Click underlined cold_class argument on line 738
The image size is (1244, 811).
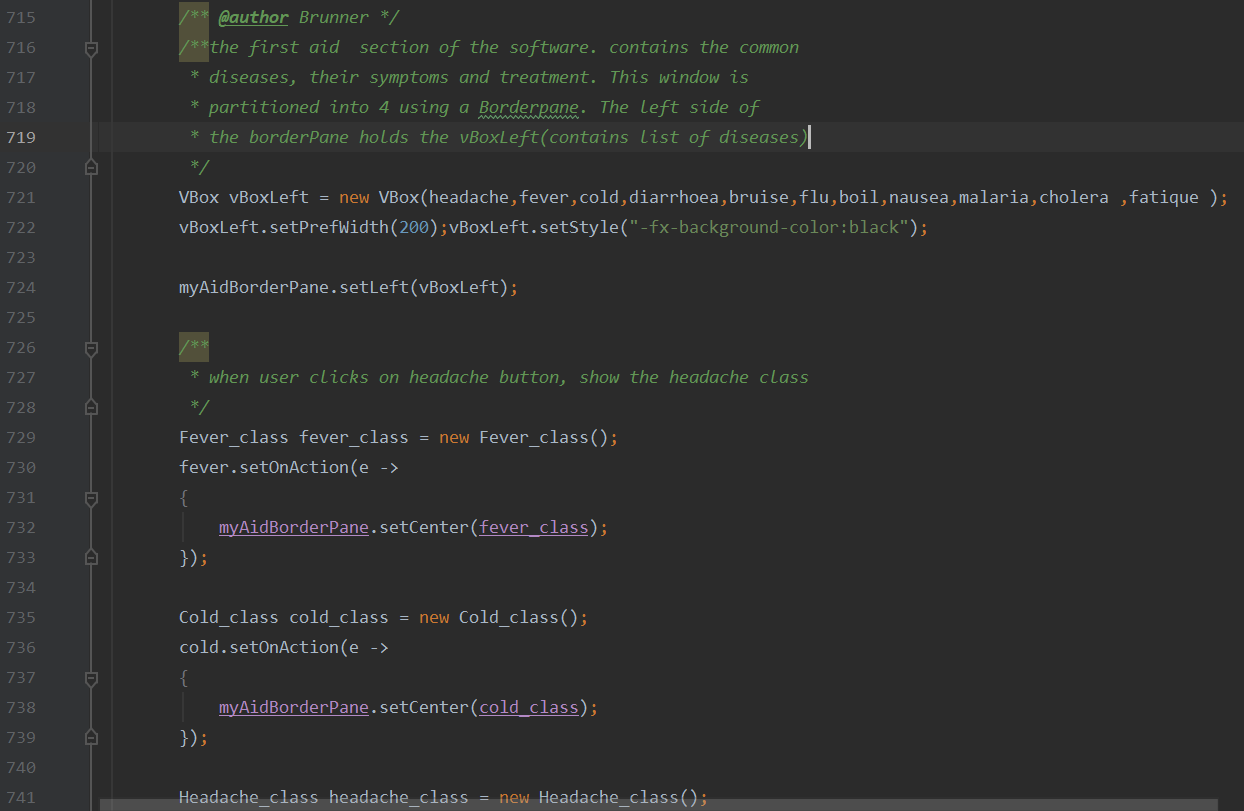click(x=529, y=707)
